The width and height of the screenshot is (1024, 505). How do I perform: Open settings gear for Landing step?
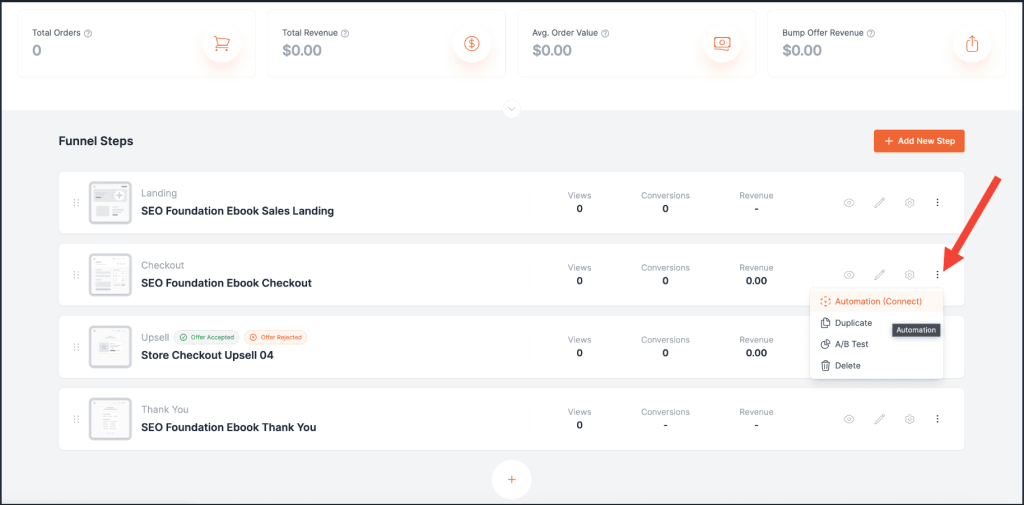pyautogui.click(x=910, y=203)
